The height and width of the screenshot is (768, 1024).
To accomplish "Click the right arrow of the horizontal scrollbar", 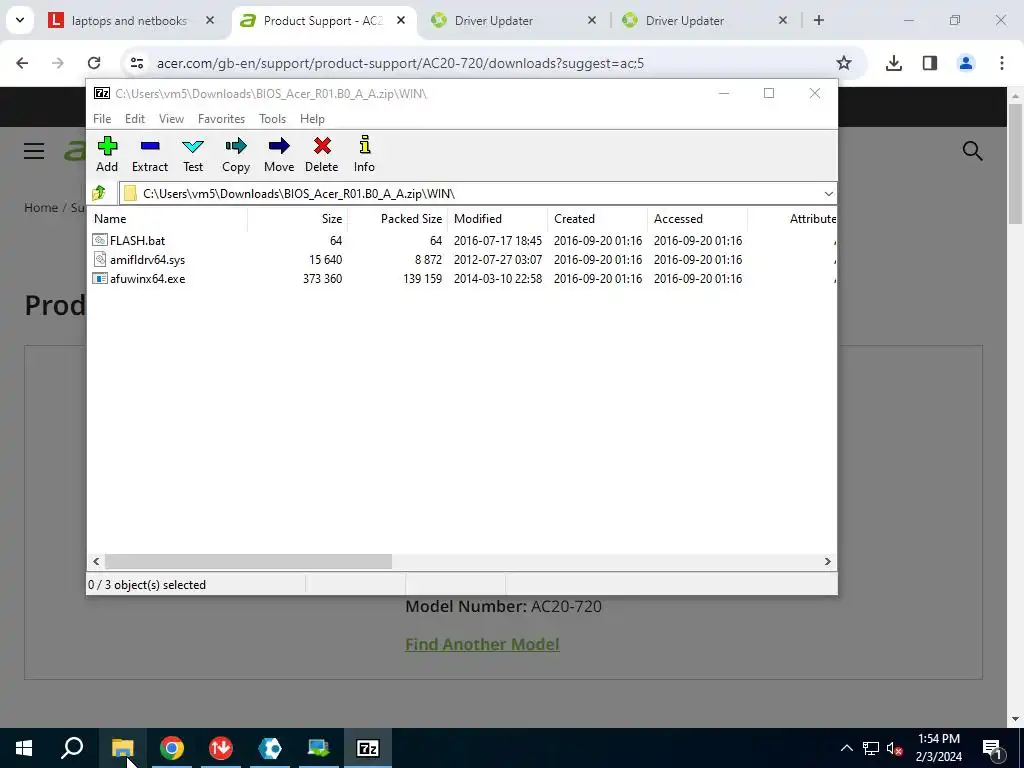I will (x=827, y=562).
